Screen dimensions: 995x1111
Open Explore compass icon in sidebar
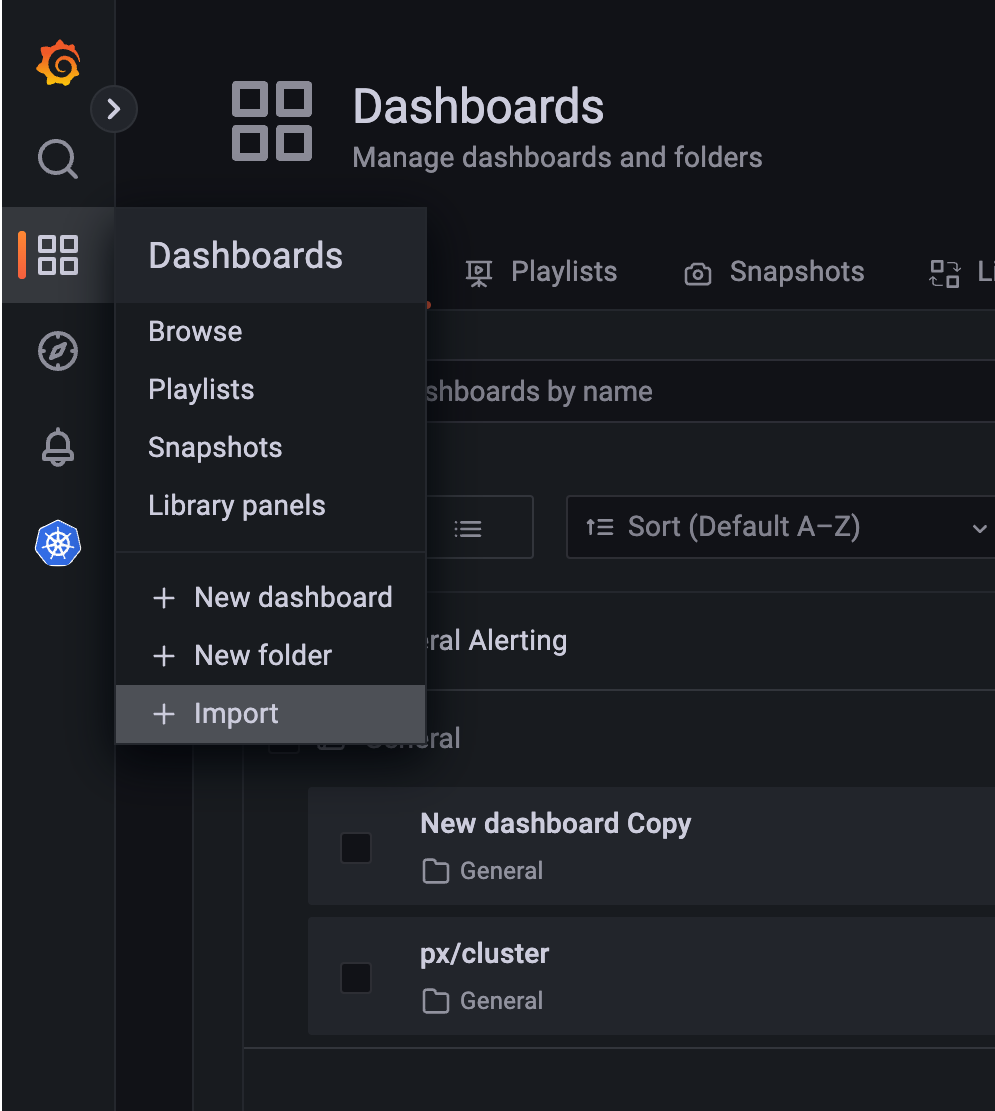(58, 351)
